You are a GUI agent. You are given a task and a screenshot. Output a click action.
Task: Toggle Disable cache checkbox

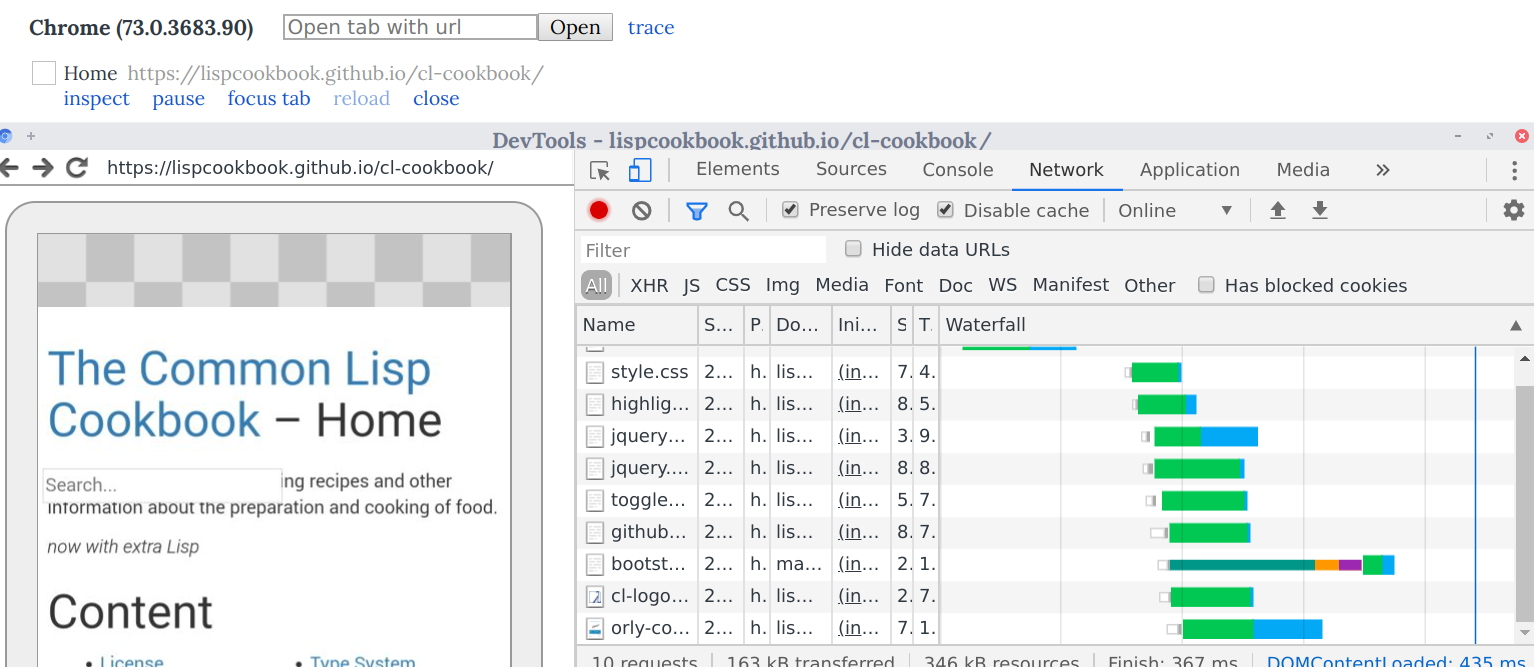[945, 210]
